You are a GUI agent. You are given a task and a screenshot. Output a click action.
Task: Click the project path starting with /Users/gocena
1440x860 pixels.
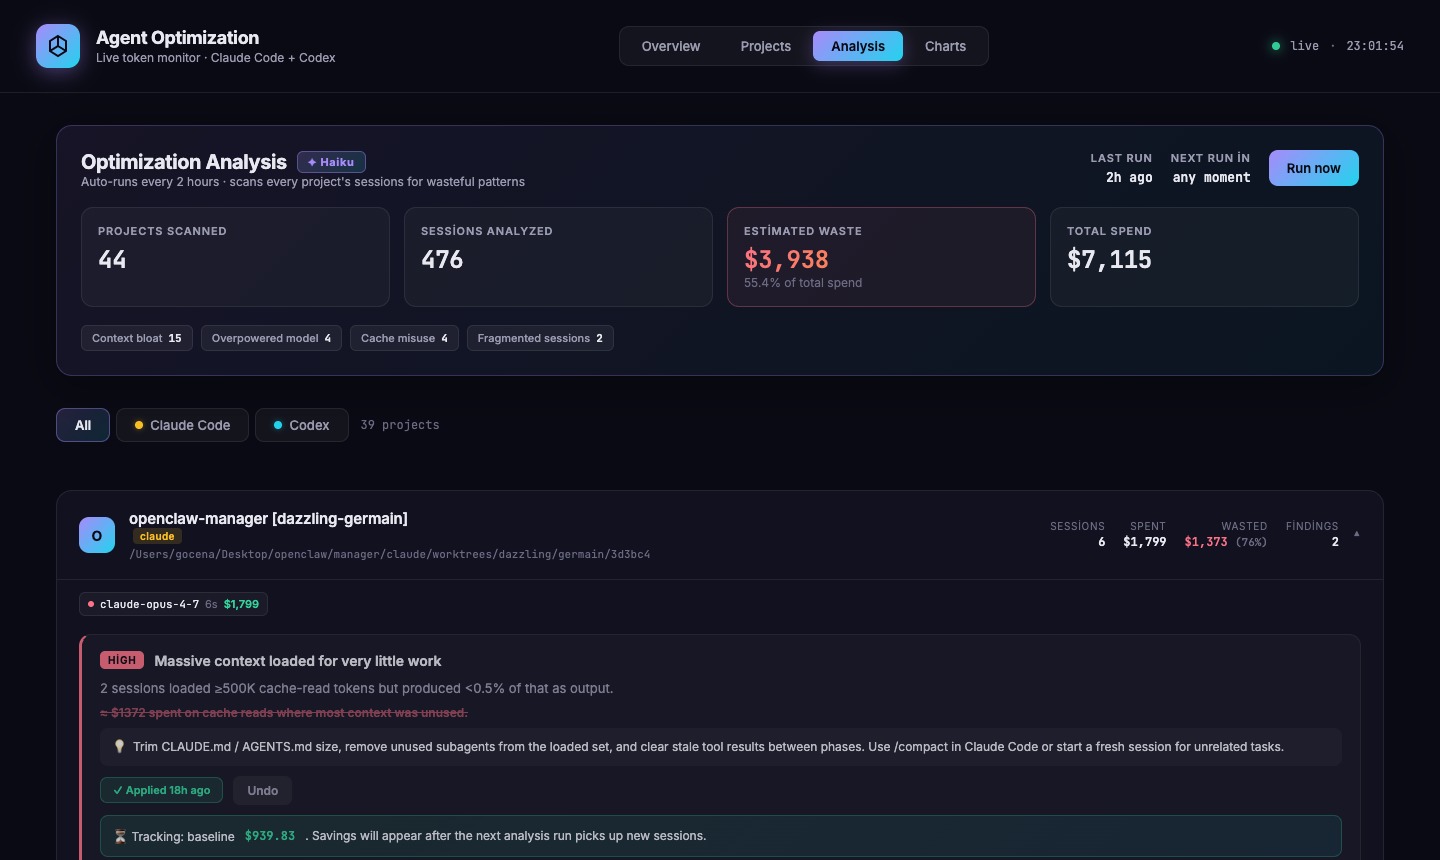[390, 554]
